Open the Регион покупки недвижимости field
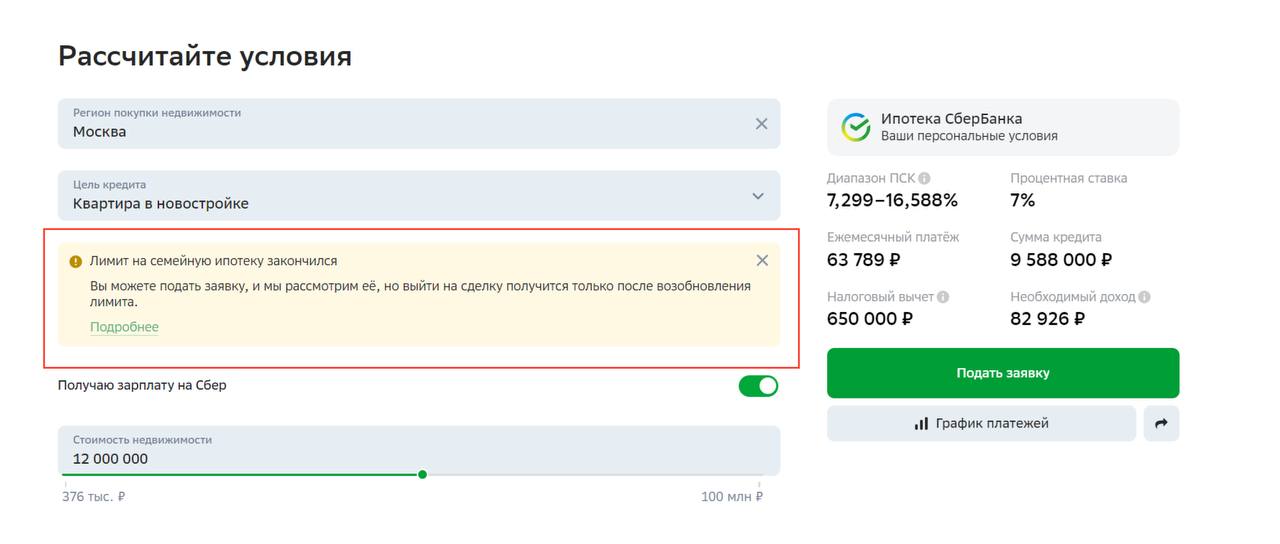Image resolution: width=1280 pixels, height=544 pixels. 400,124
